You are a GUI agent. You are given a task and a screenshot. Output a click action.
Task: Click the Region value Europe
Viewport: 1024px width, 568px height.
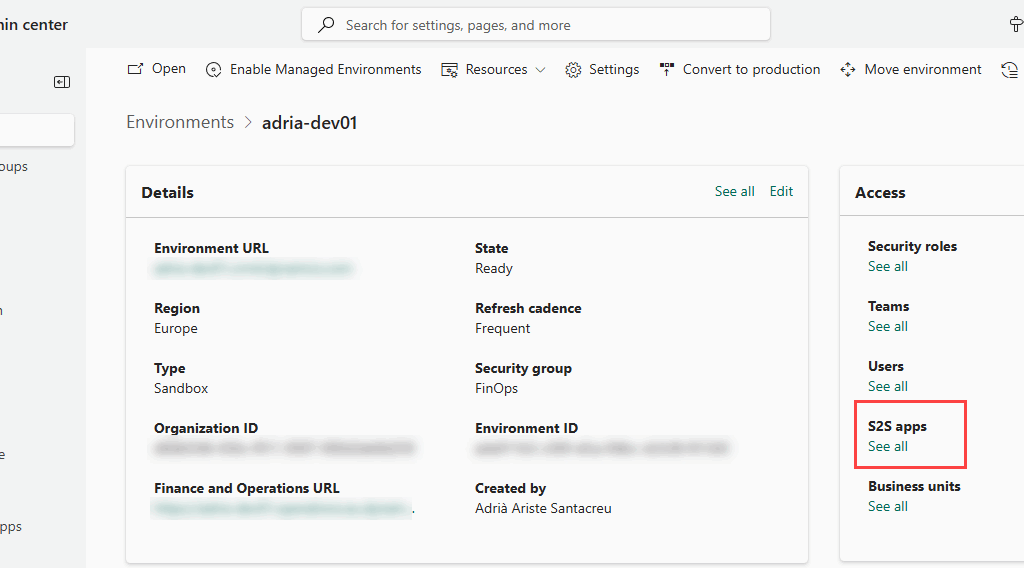point(176,328)
